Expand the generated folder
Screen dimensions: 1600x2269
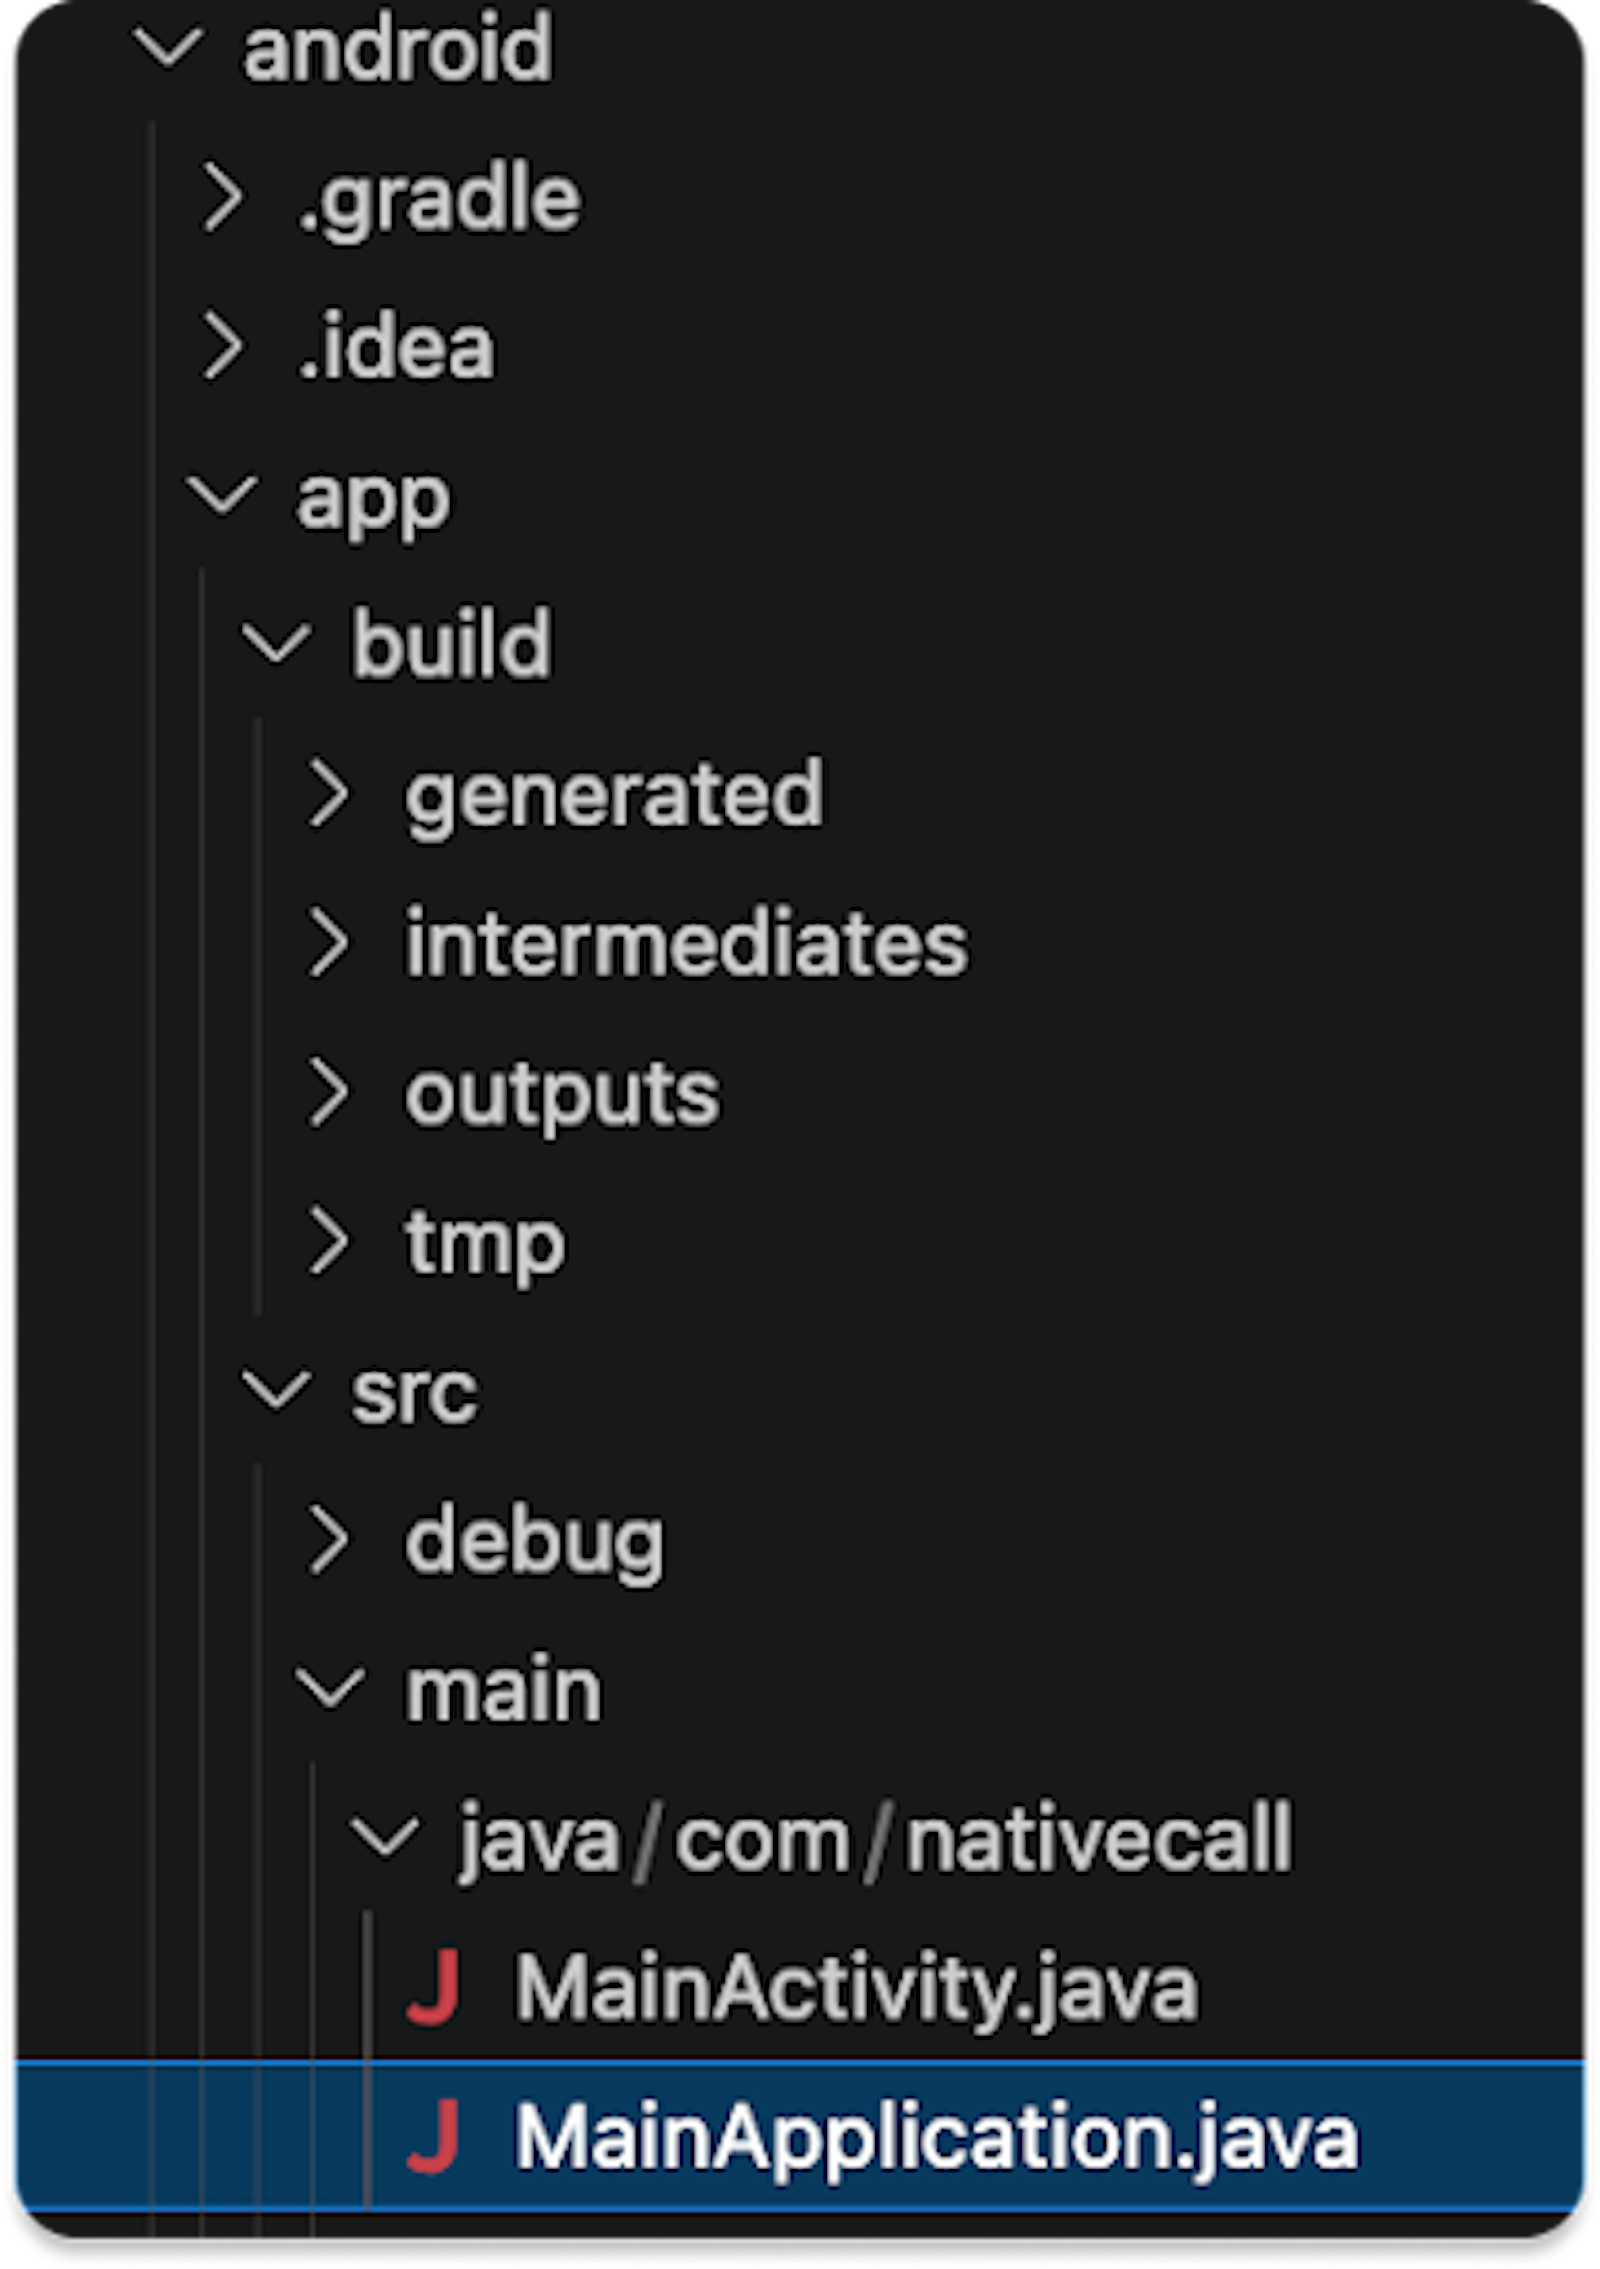pos(330,794)
